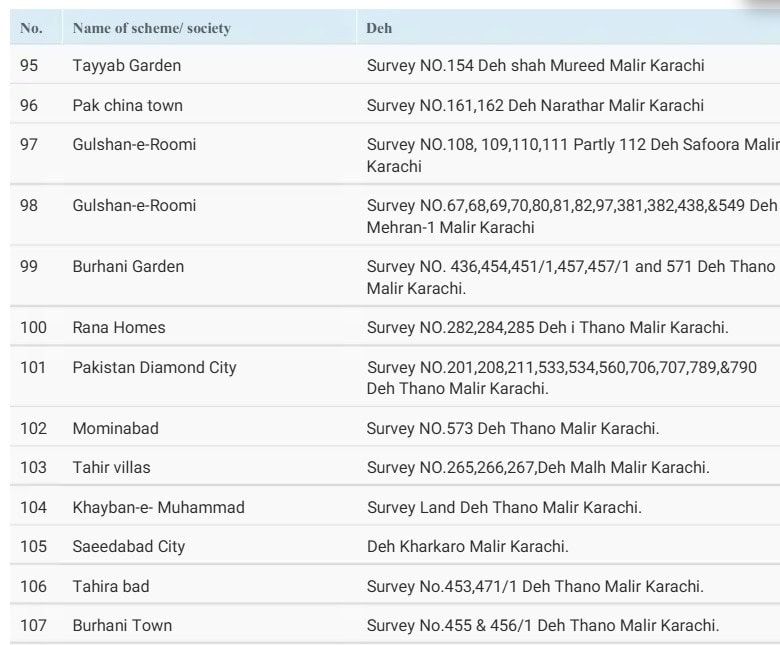Click the "Deh" column header
The image size is (780, 645).
click(379, 28)
